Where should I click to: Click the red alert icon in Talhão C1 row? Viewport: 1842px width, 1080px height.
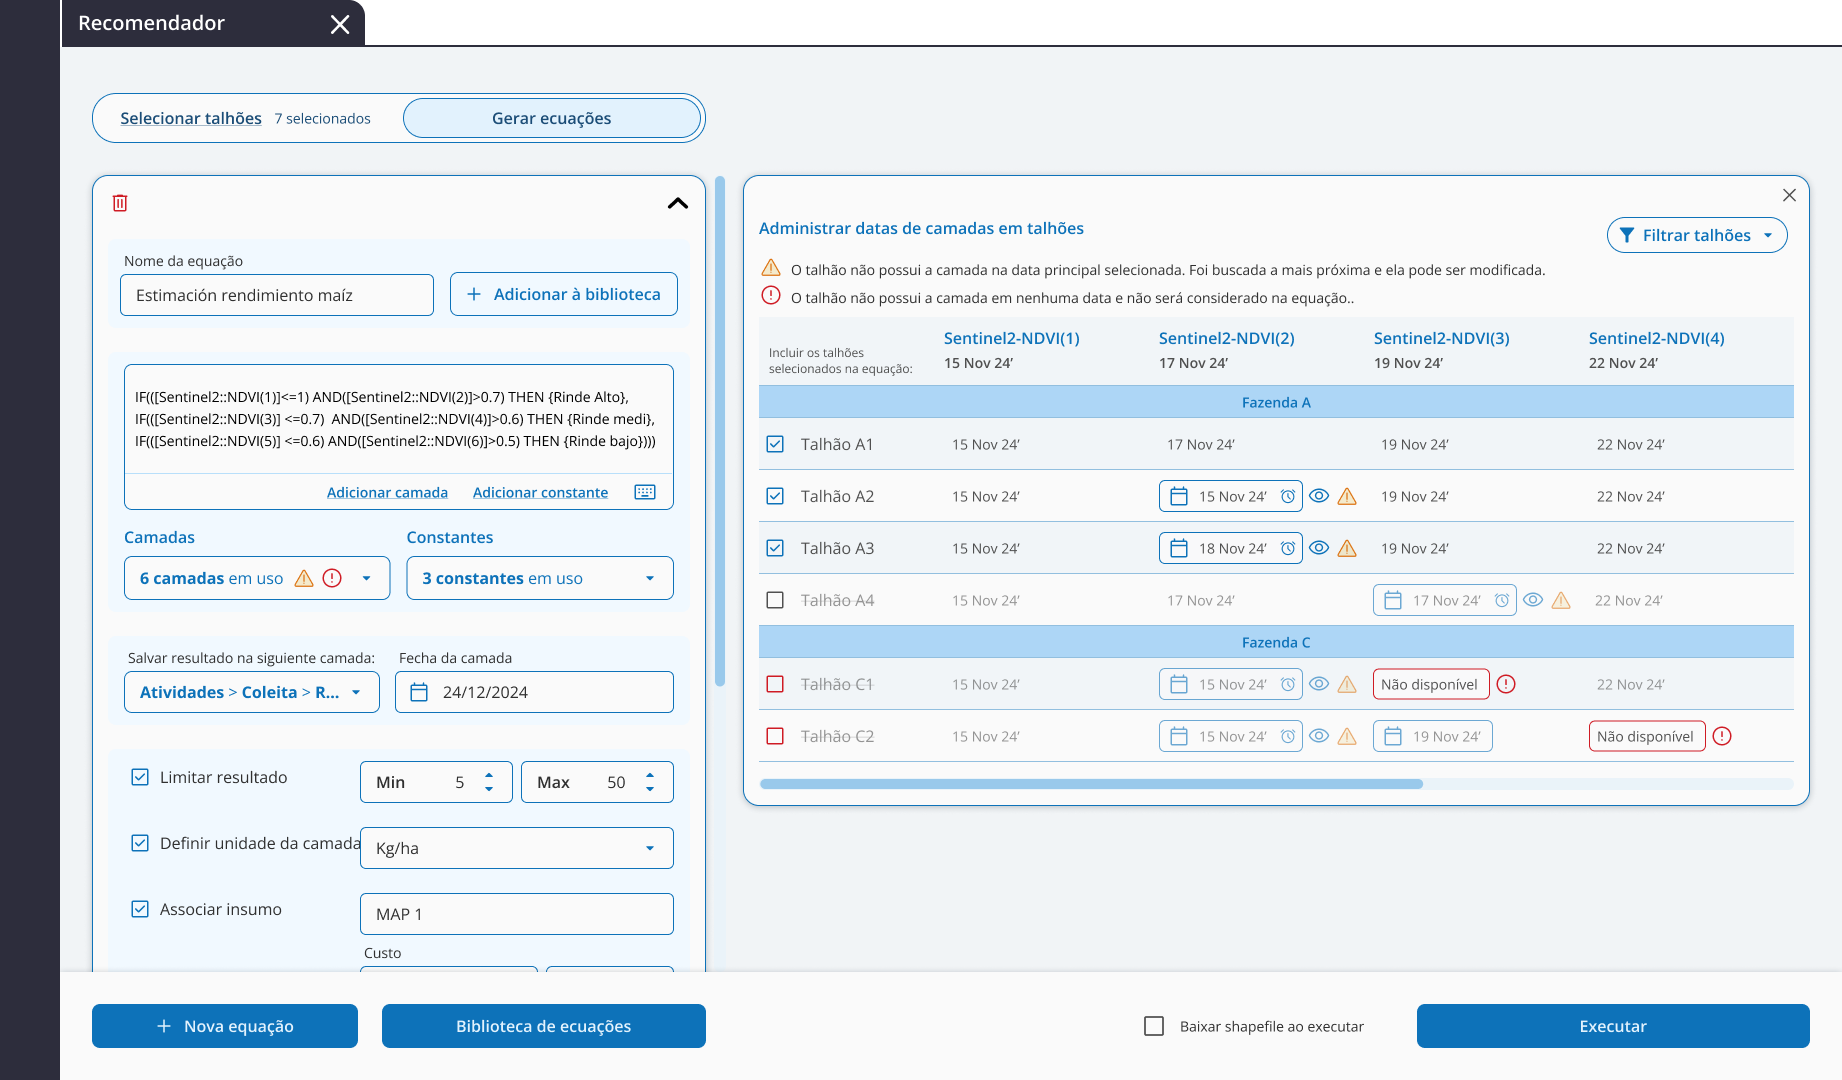coord(1506,684)
